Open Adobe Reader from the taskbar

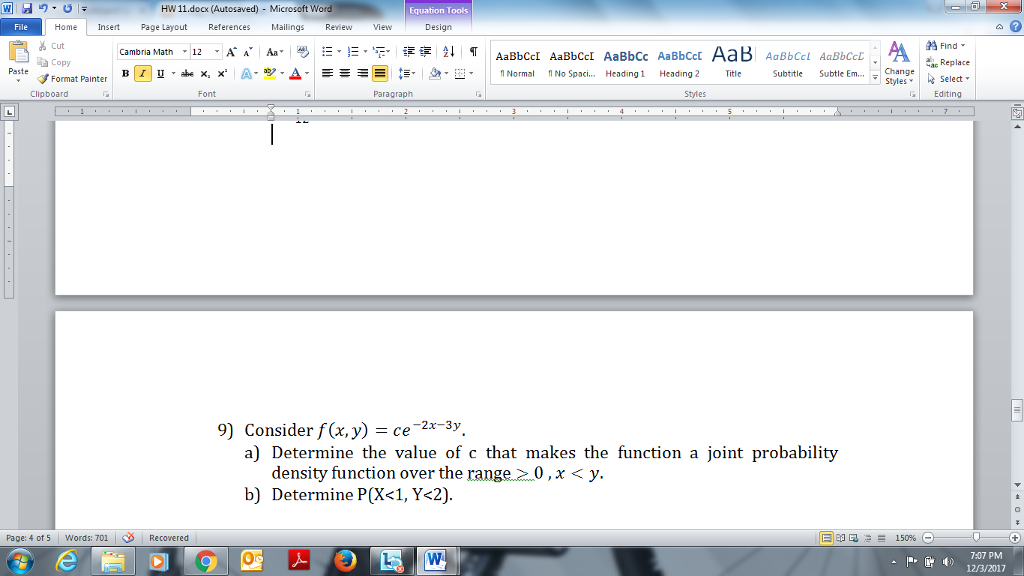pos(301,561)
